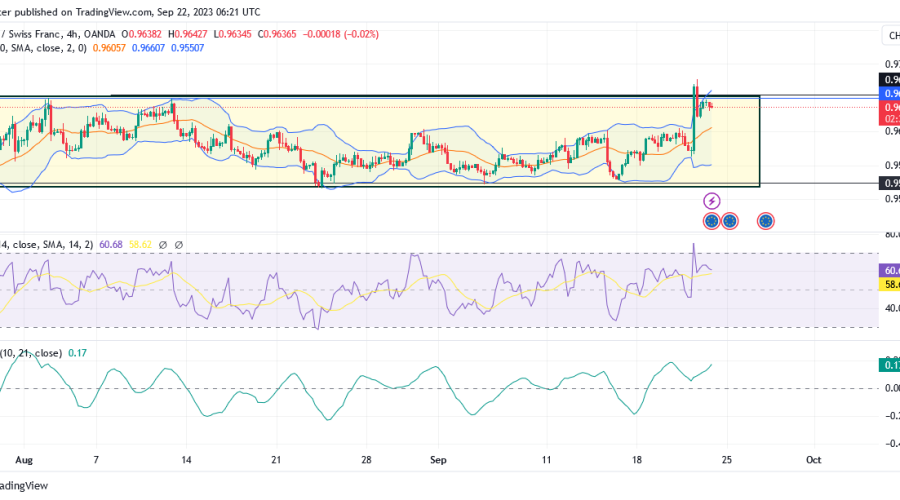This screenshot has width=900, height=500.
Task: Click the blue 0.95507 lower band value
Action: (188, 48)
